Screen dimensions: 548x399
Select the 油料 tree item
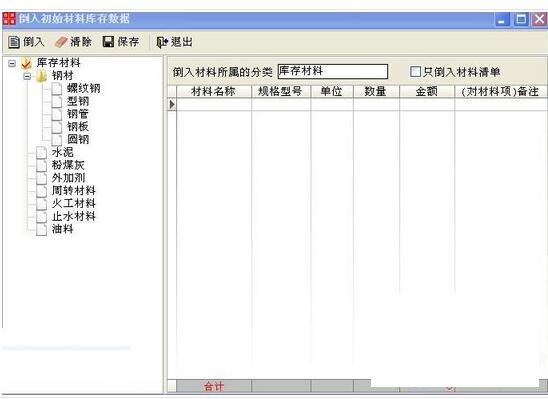63,229
